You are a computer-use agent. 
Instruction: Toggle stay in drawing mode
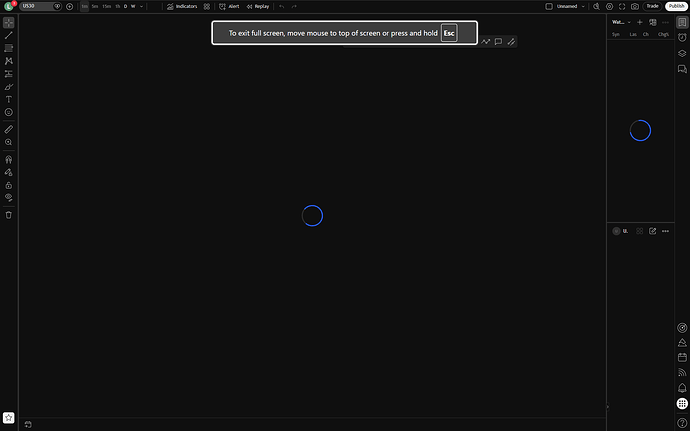click(8, 172)
